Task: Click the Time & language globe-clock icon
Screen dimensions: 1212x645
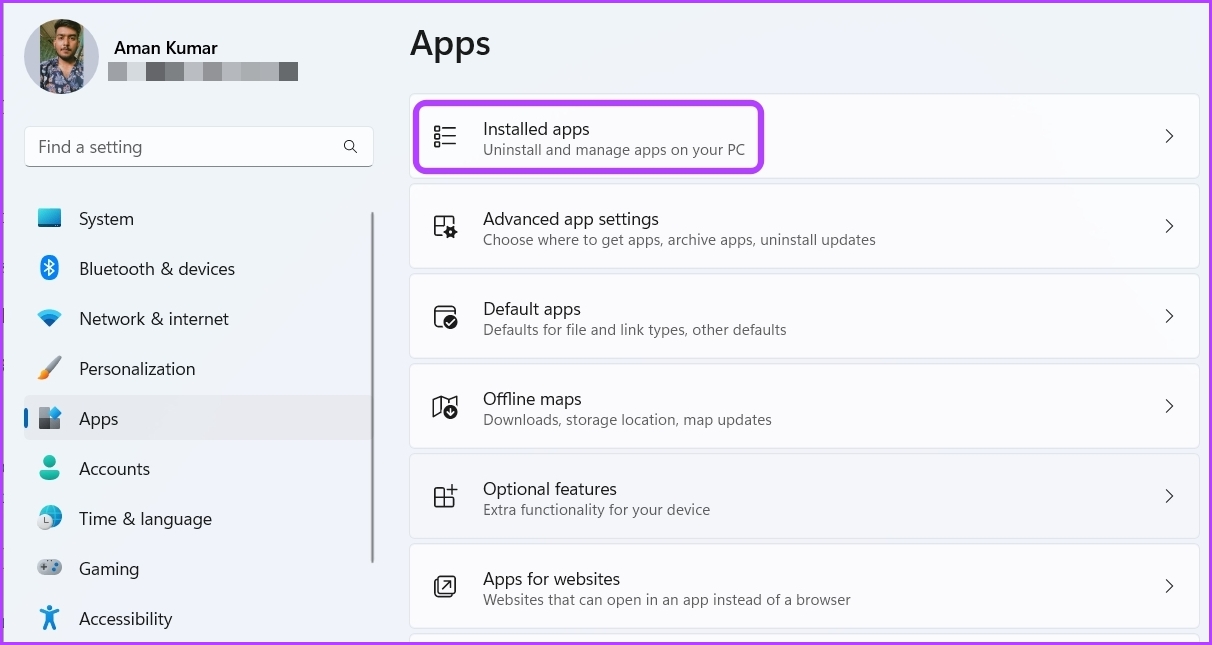Action: pyautogui.click(x=50, y=518)
